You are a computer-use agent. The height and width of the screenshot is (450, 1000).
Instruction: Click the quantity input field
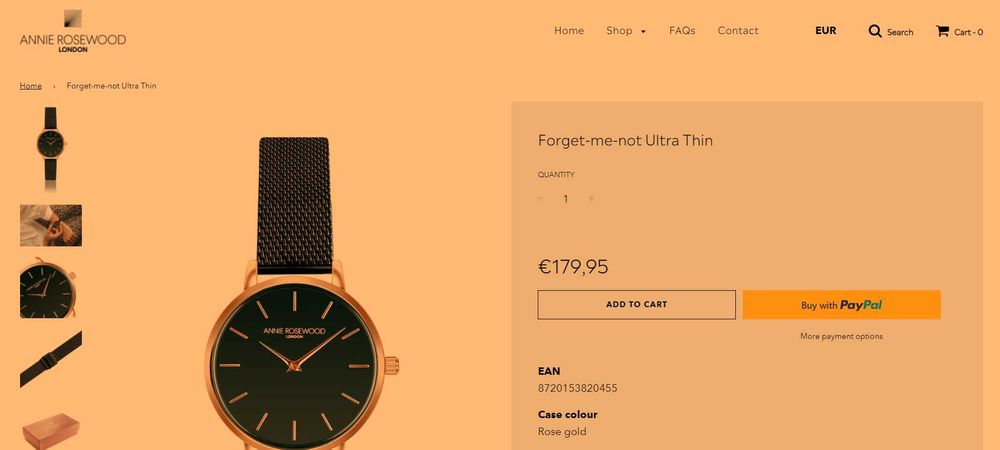[x=565, y=199]
